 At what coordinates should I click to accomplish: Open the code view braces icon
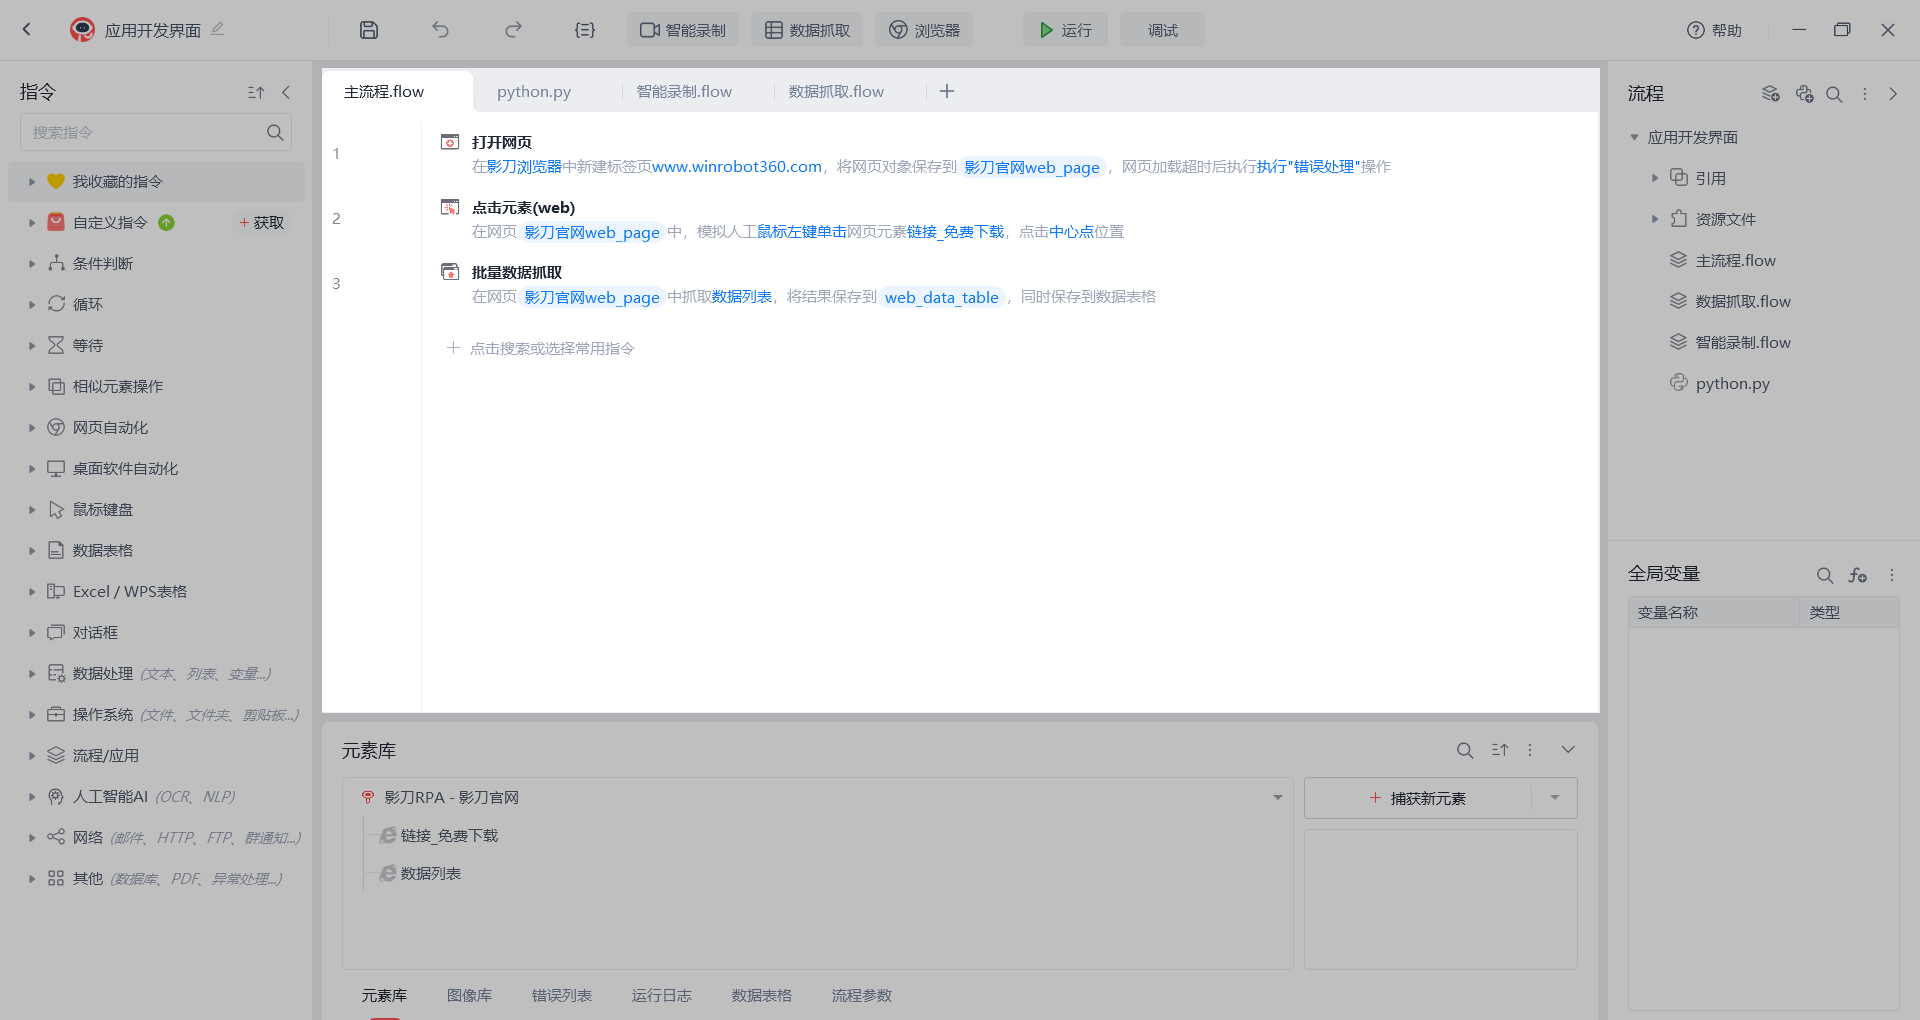coord(585,30)
